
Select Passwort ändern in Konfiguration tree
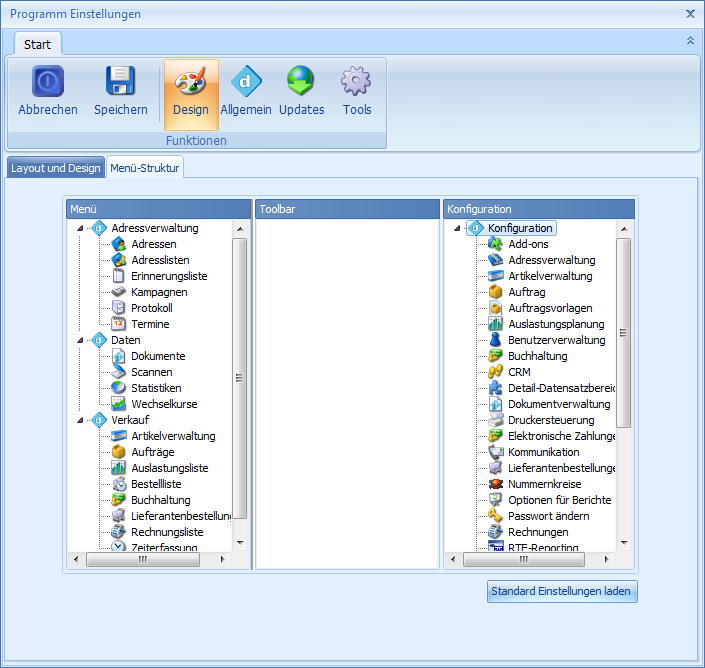(548, 516)
